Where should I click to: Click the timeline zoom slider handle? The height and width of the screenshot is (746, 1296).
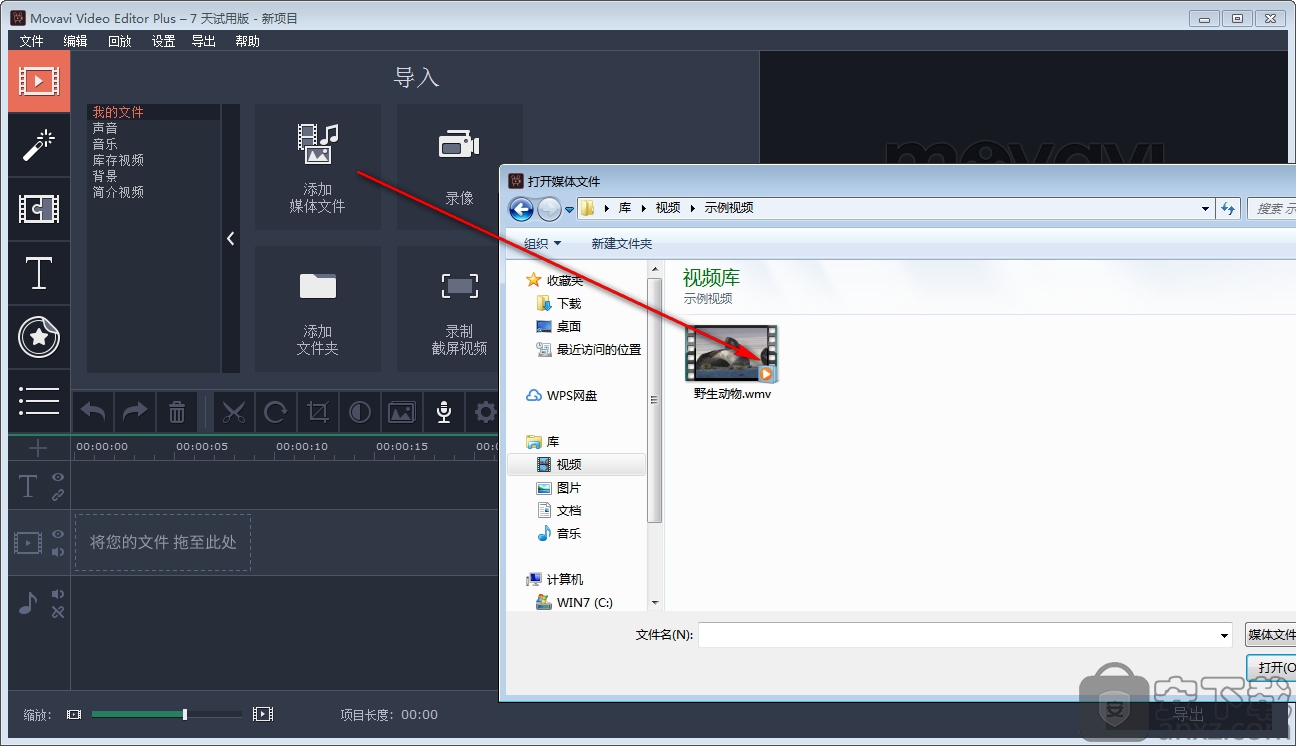coord(185,714)
